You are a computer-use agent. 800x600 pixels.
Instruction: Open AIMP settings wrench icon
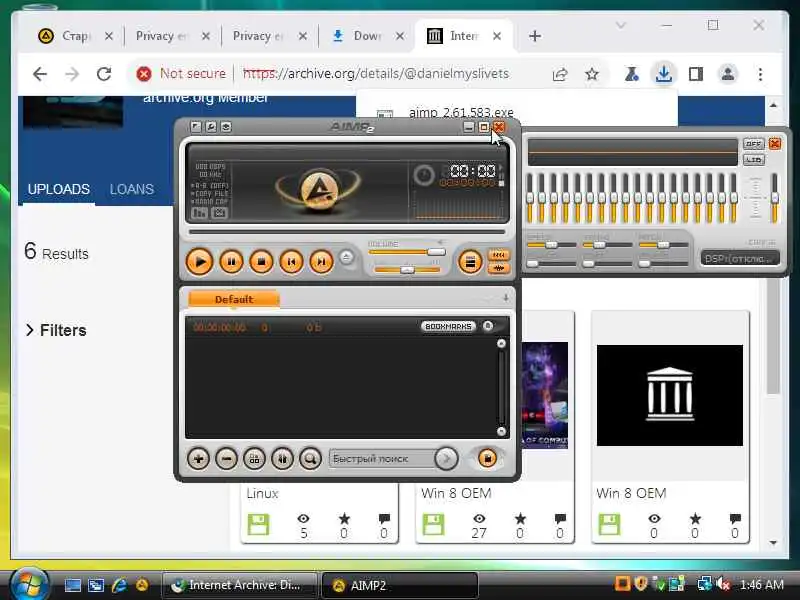click(211, 127)
